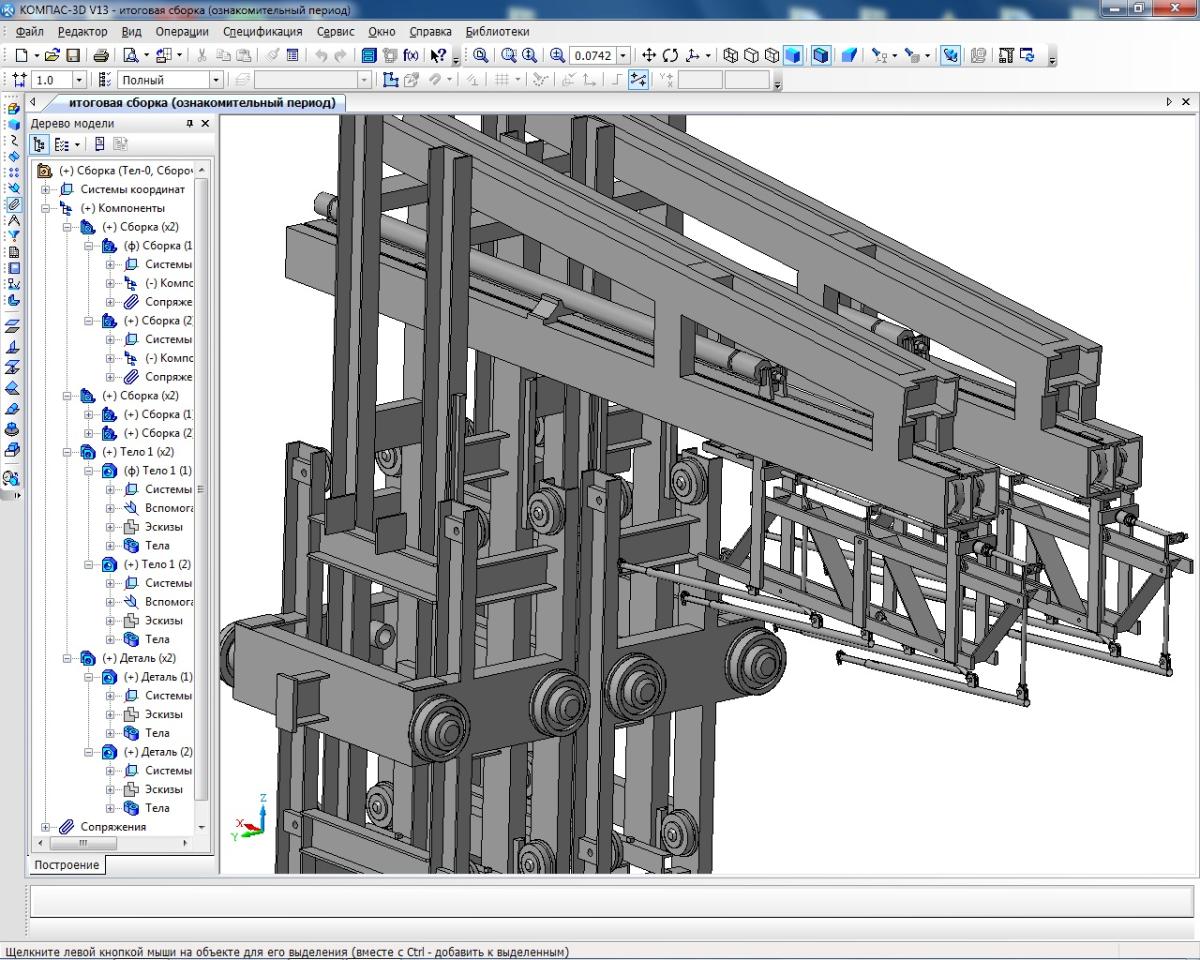Open the Variables f(x) tool

(x=411, y=56)
